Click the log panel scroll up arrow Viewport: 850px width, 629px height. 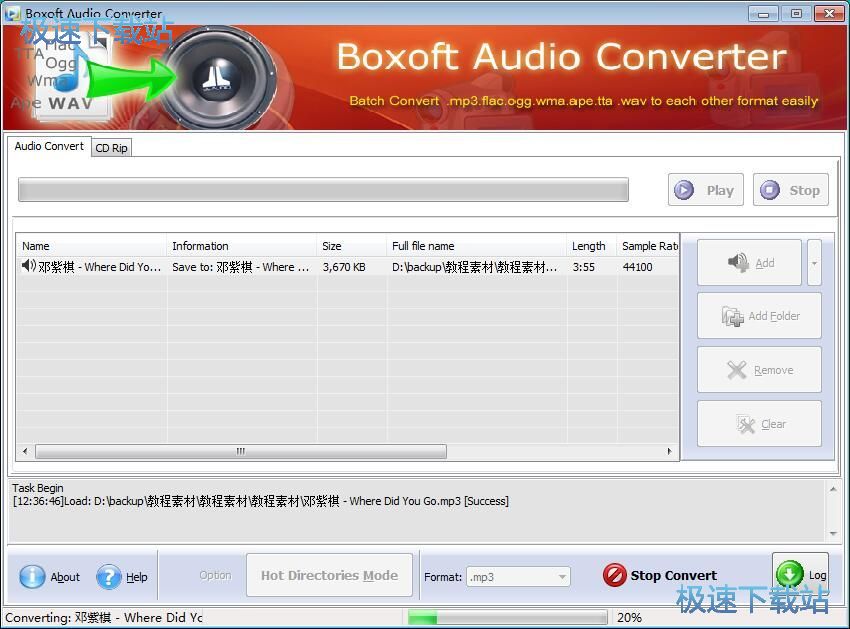pos(833,489)
